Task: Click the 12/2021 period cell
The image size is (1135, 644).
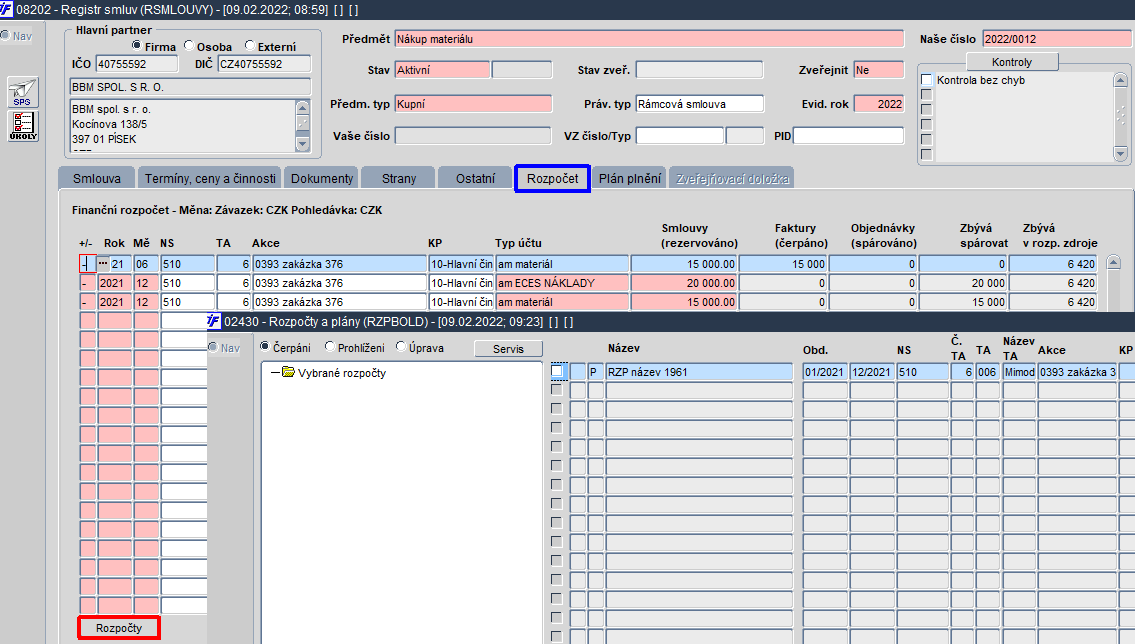Action: [872, 372]
